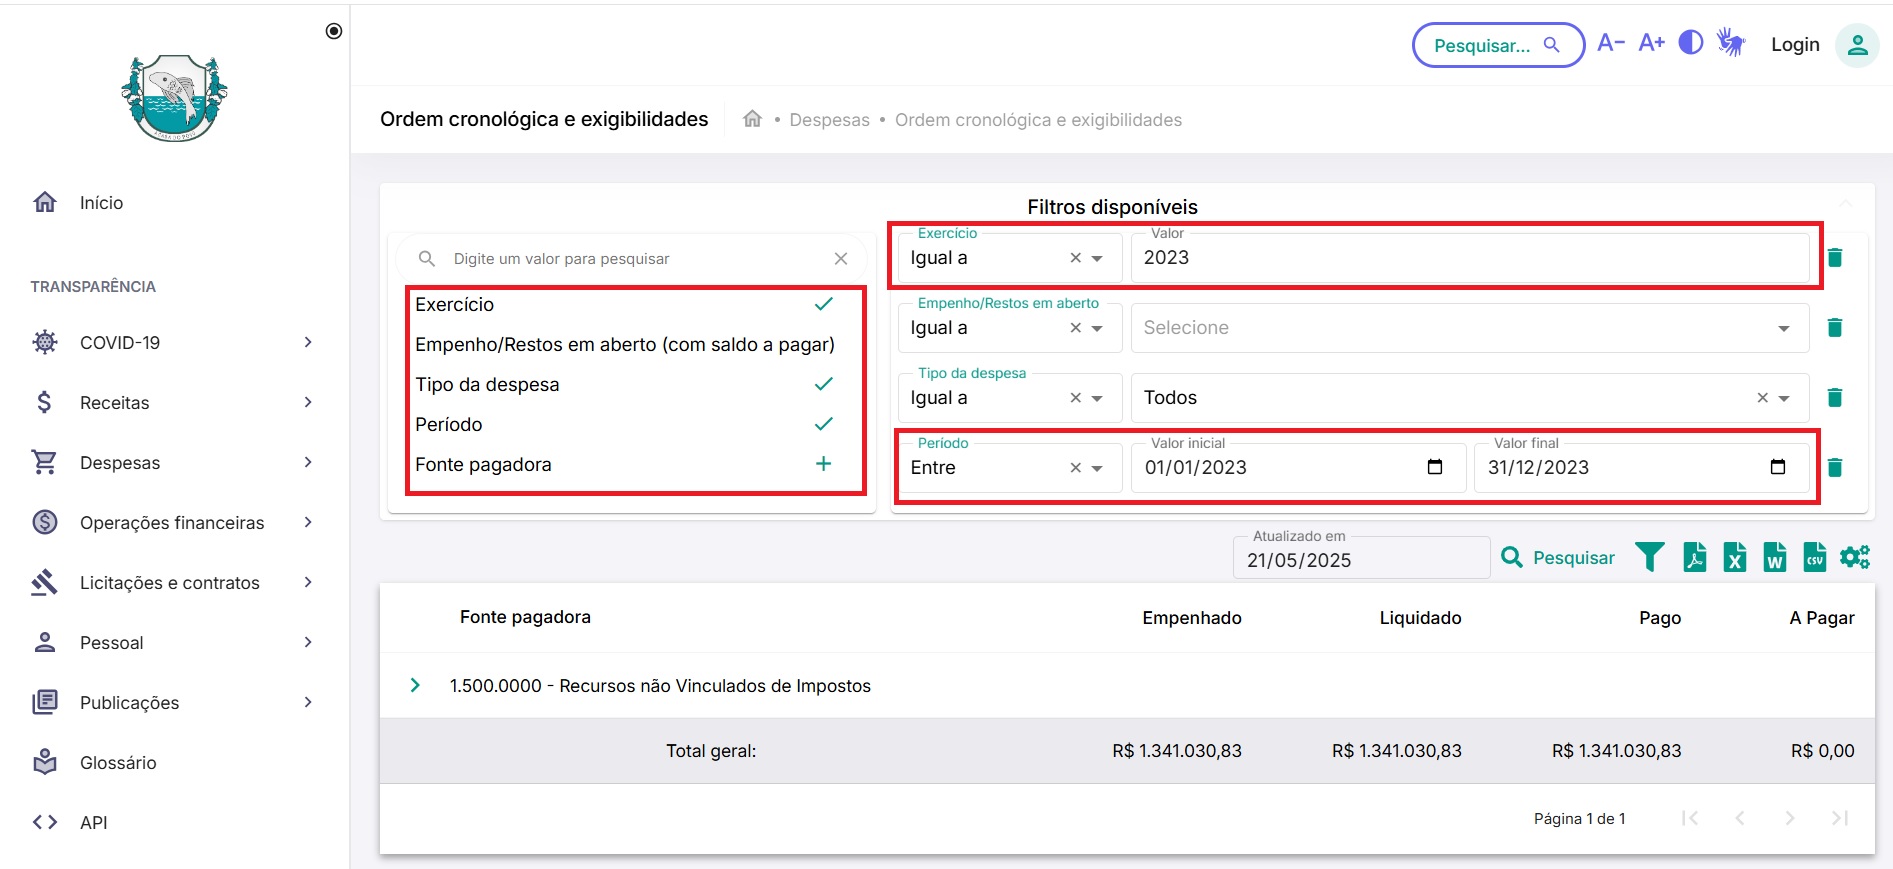The width and height of the screenshot is (1893, 869).
Task: Click the filter search input field
Action: tap(635, 259)
